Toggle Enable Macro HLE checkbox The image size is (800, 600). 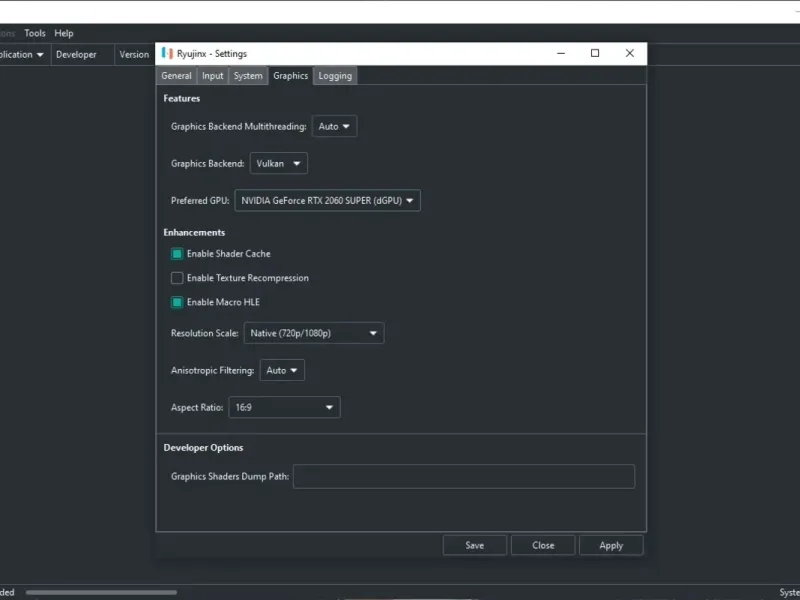177,303
